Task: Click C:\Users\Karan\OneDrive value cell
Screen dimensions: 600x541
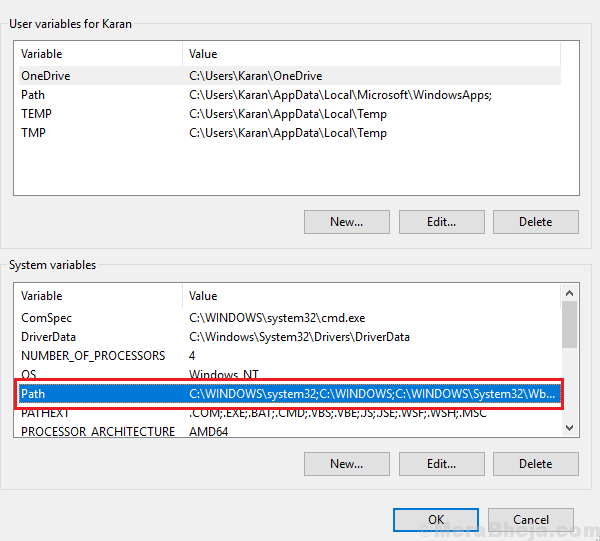Action: point(256,76)
